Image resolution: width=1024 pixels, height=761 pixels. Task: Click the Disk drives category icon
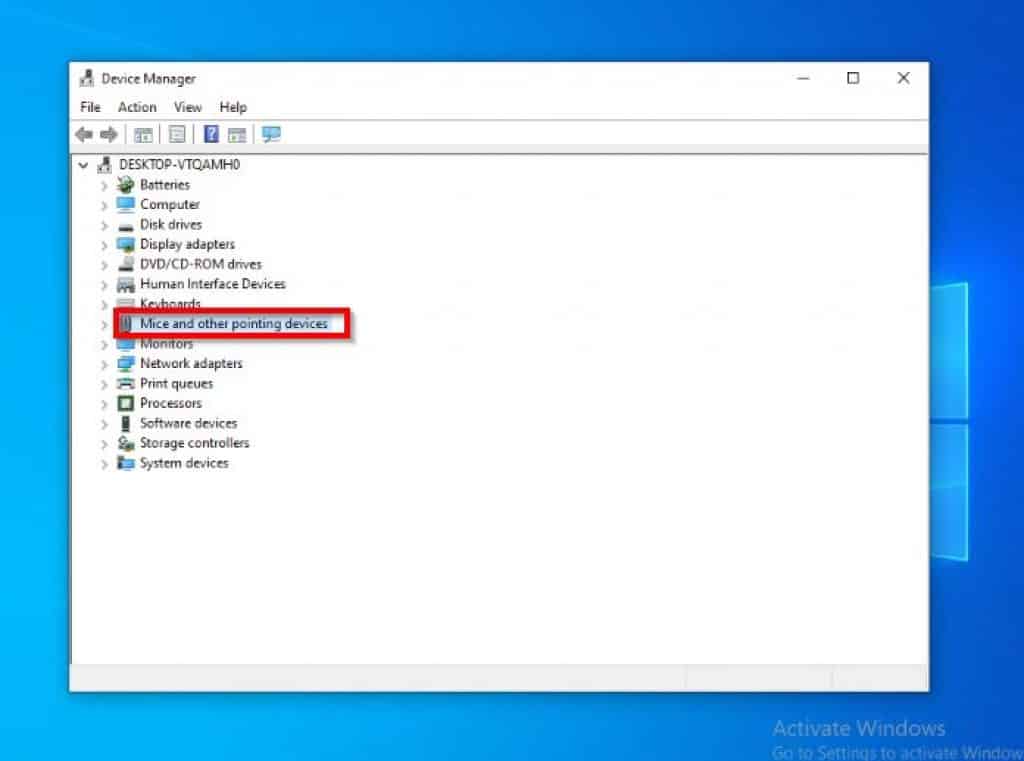pyautogui.click(x=125, y=225)
